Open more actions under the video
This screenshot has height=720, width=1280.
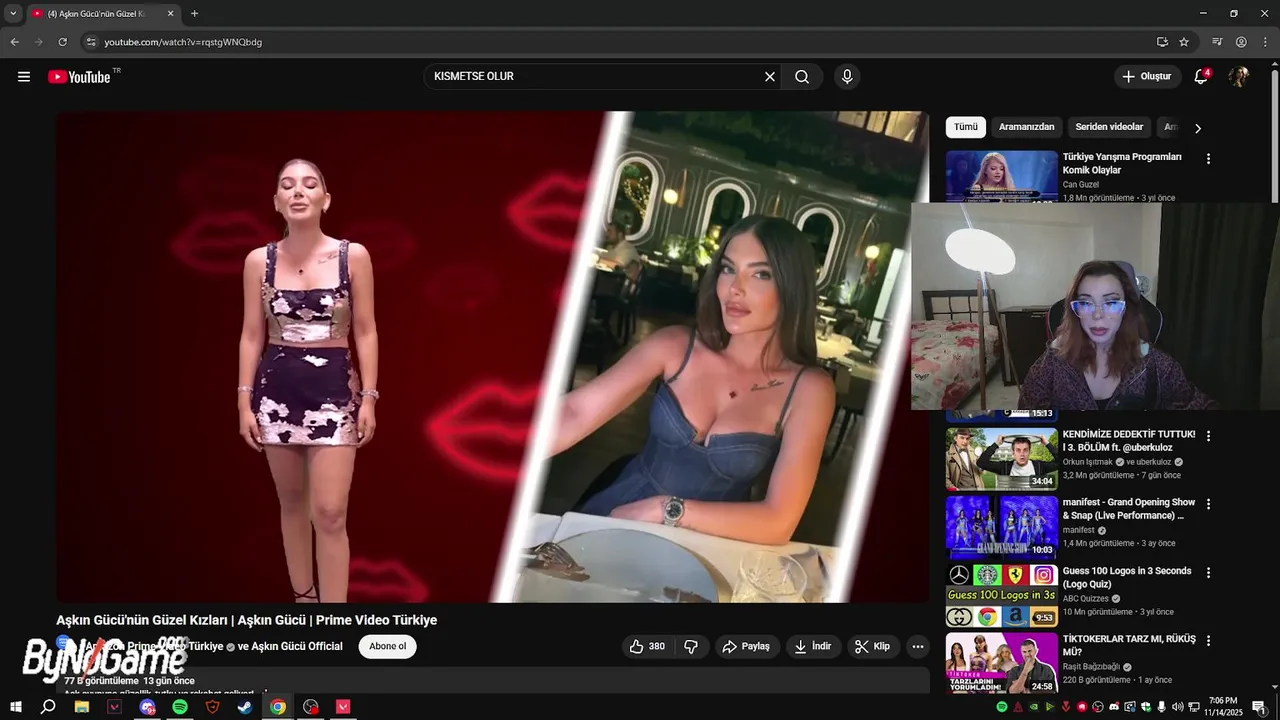pyautogui.click(x=918, y=647)
